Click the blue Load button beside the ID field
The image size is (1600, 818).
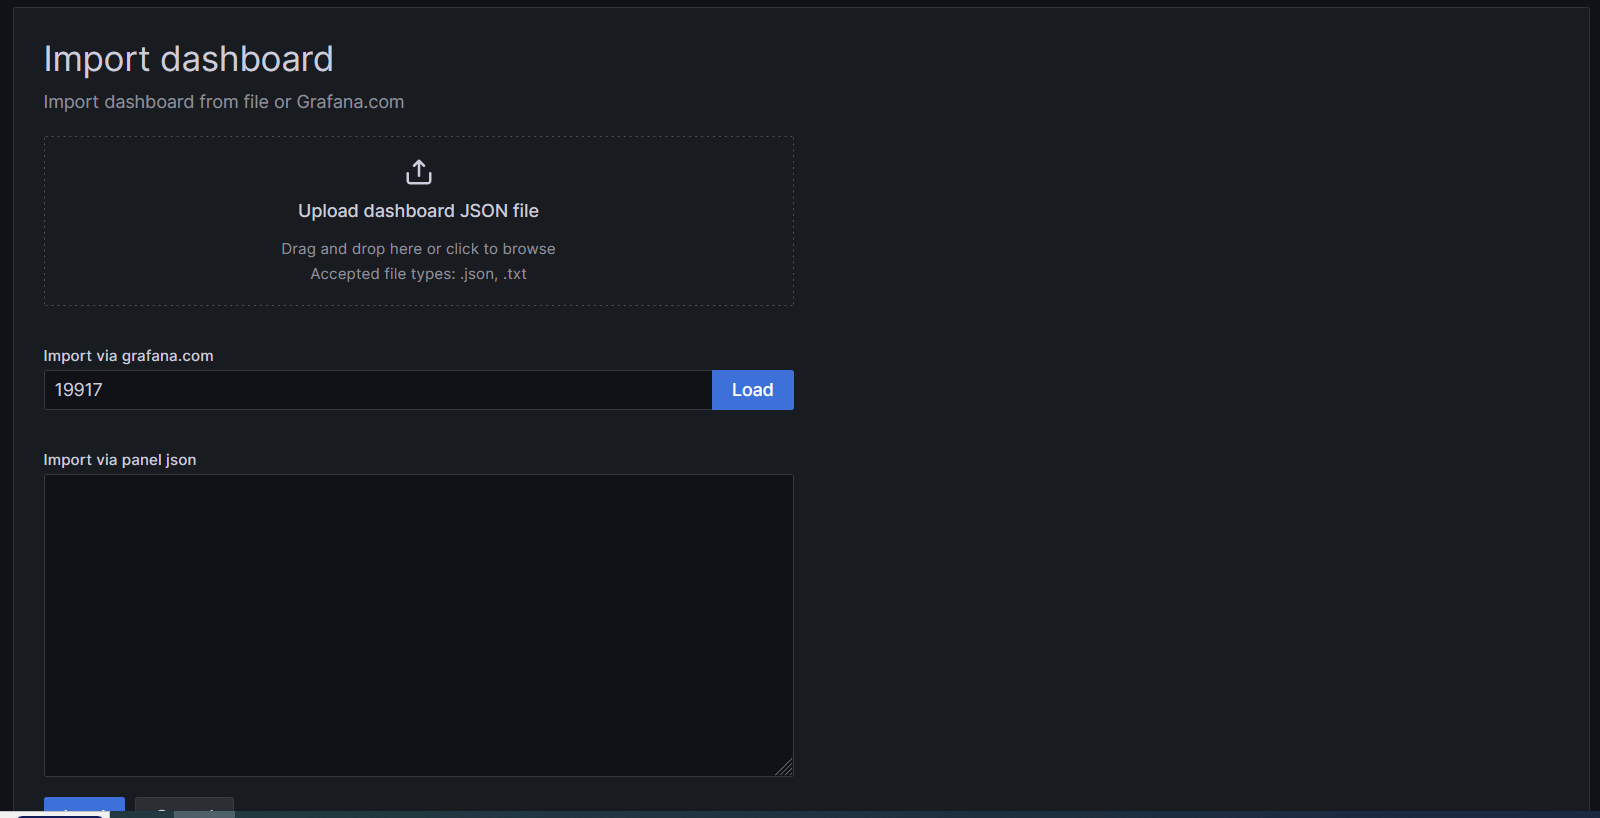753,390
